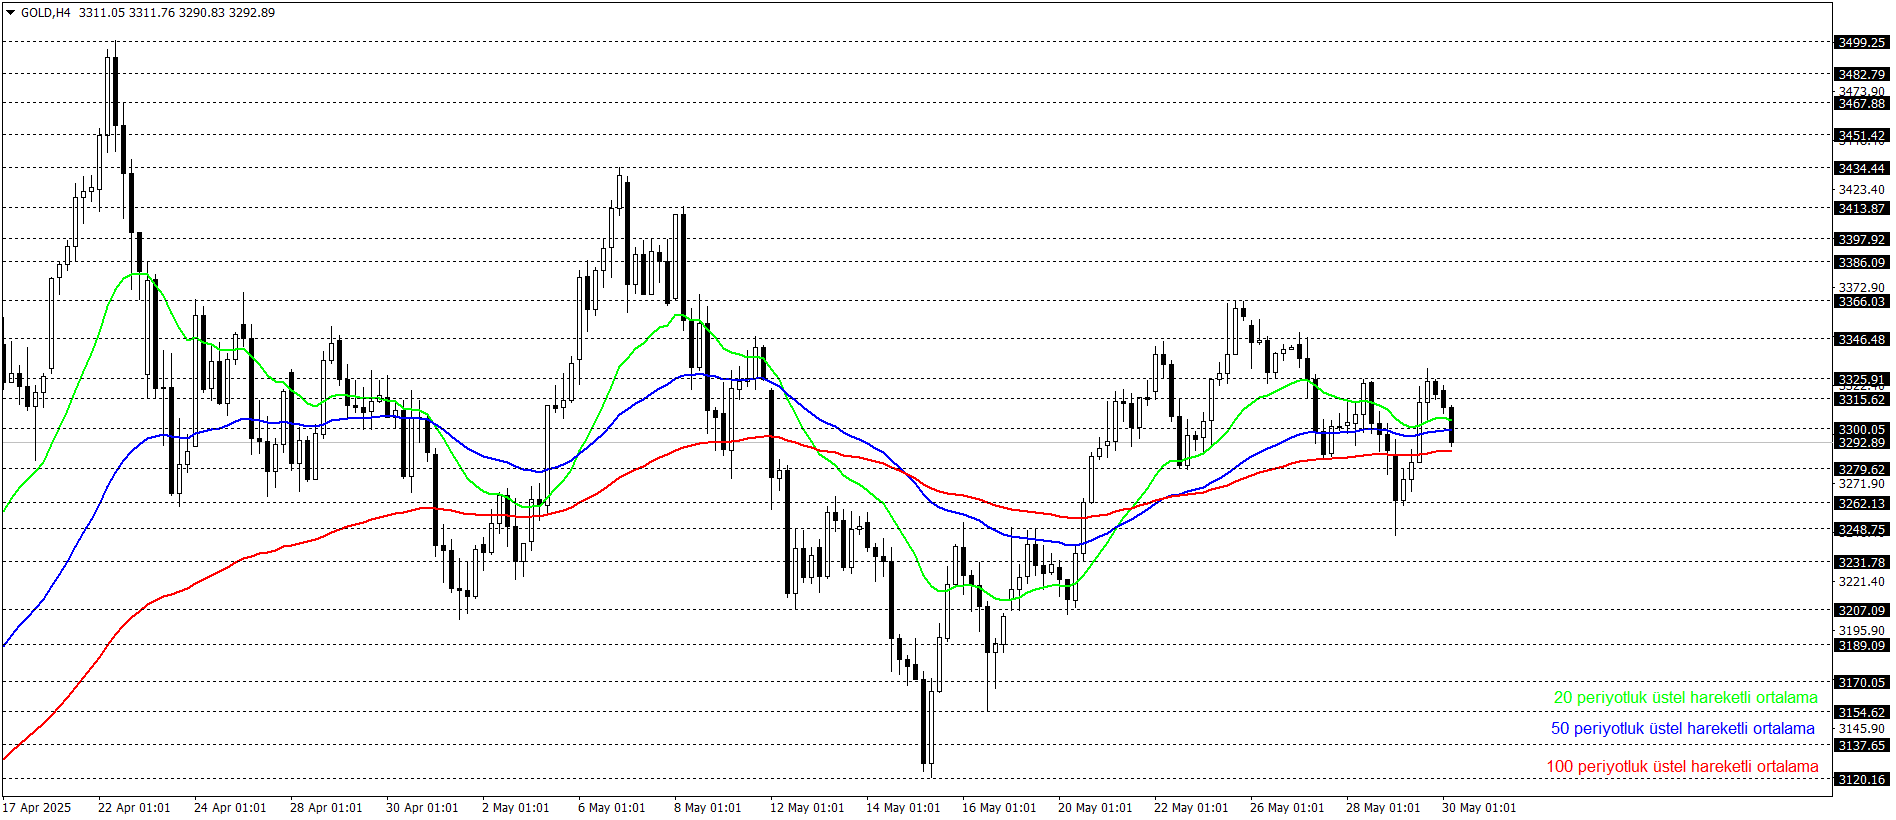Click the 3346.48 price level label
Image resolution: width=1896 pixels, height=820 pixels.
pos(1861,339)
